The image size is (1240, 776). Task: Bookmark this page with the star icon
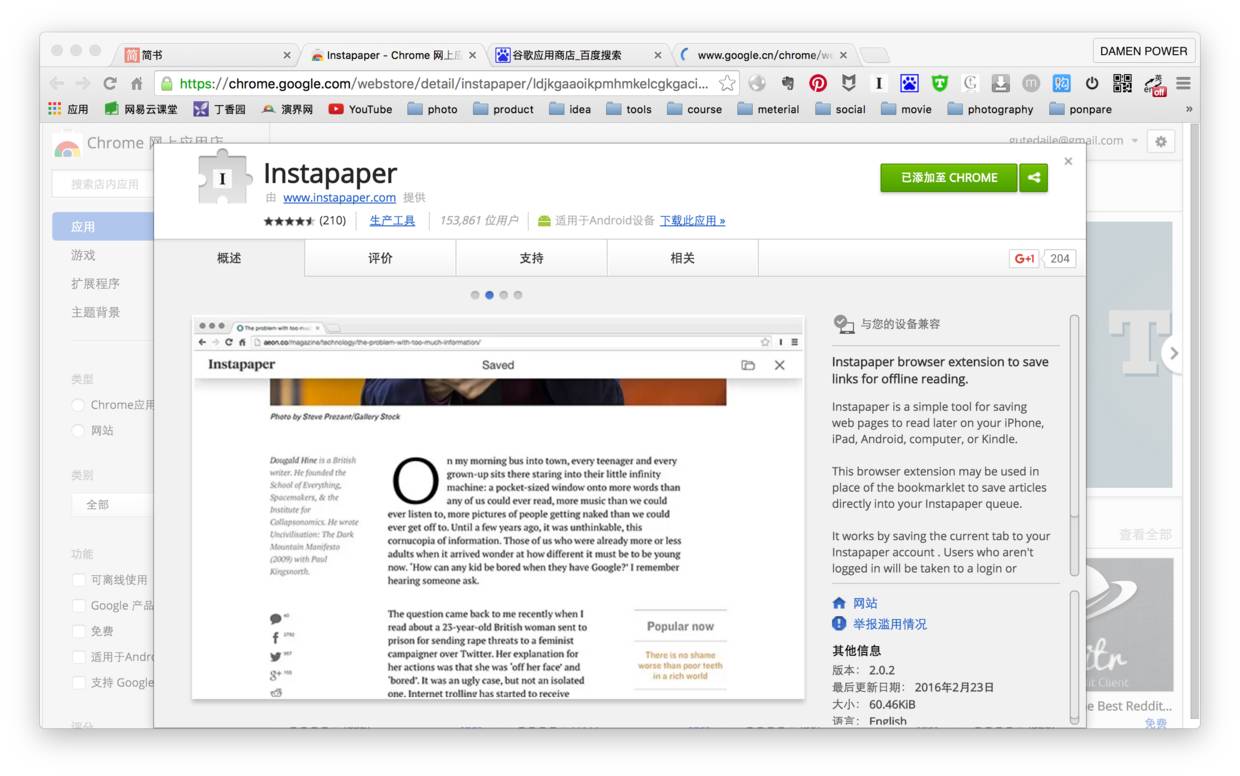(x=727, y=83)
